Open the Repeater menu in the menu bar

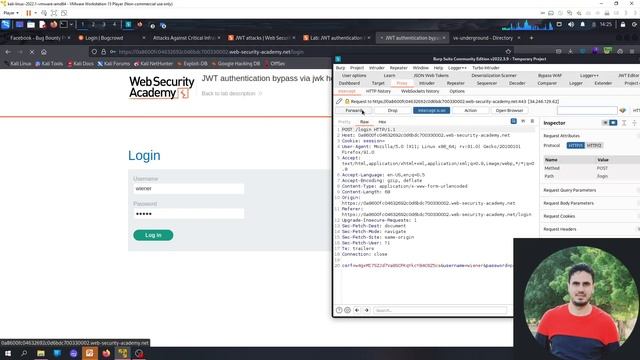click(x=398, y=68)
